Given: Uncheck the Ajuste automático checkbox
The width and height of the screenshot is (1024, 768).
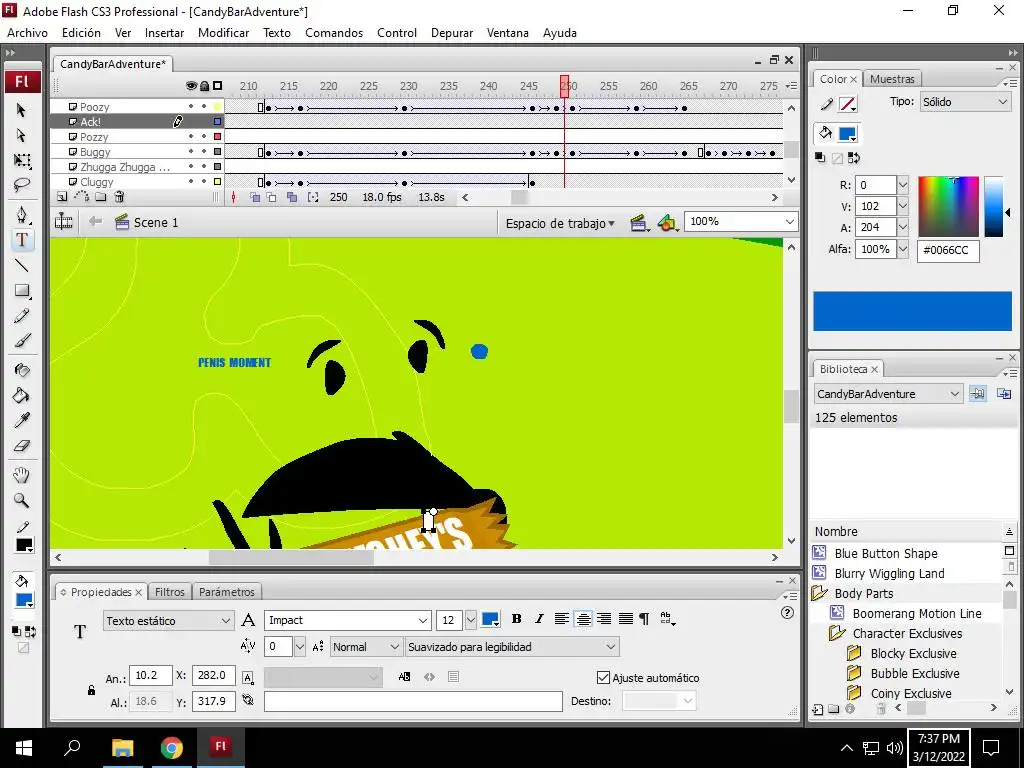Looking at the screenshot, I should click(603, 677).
